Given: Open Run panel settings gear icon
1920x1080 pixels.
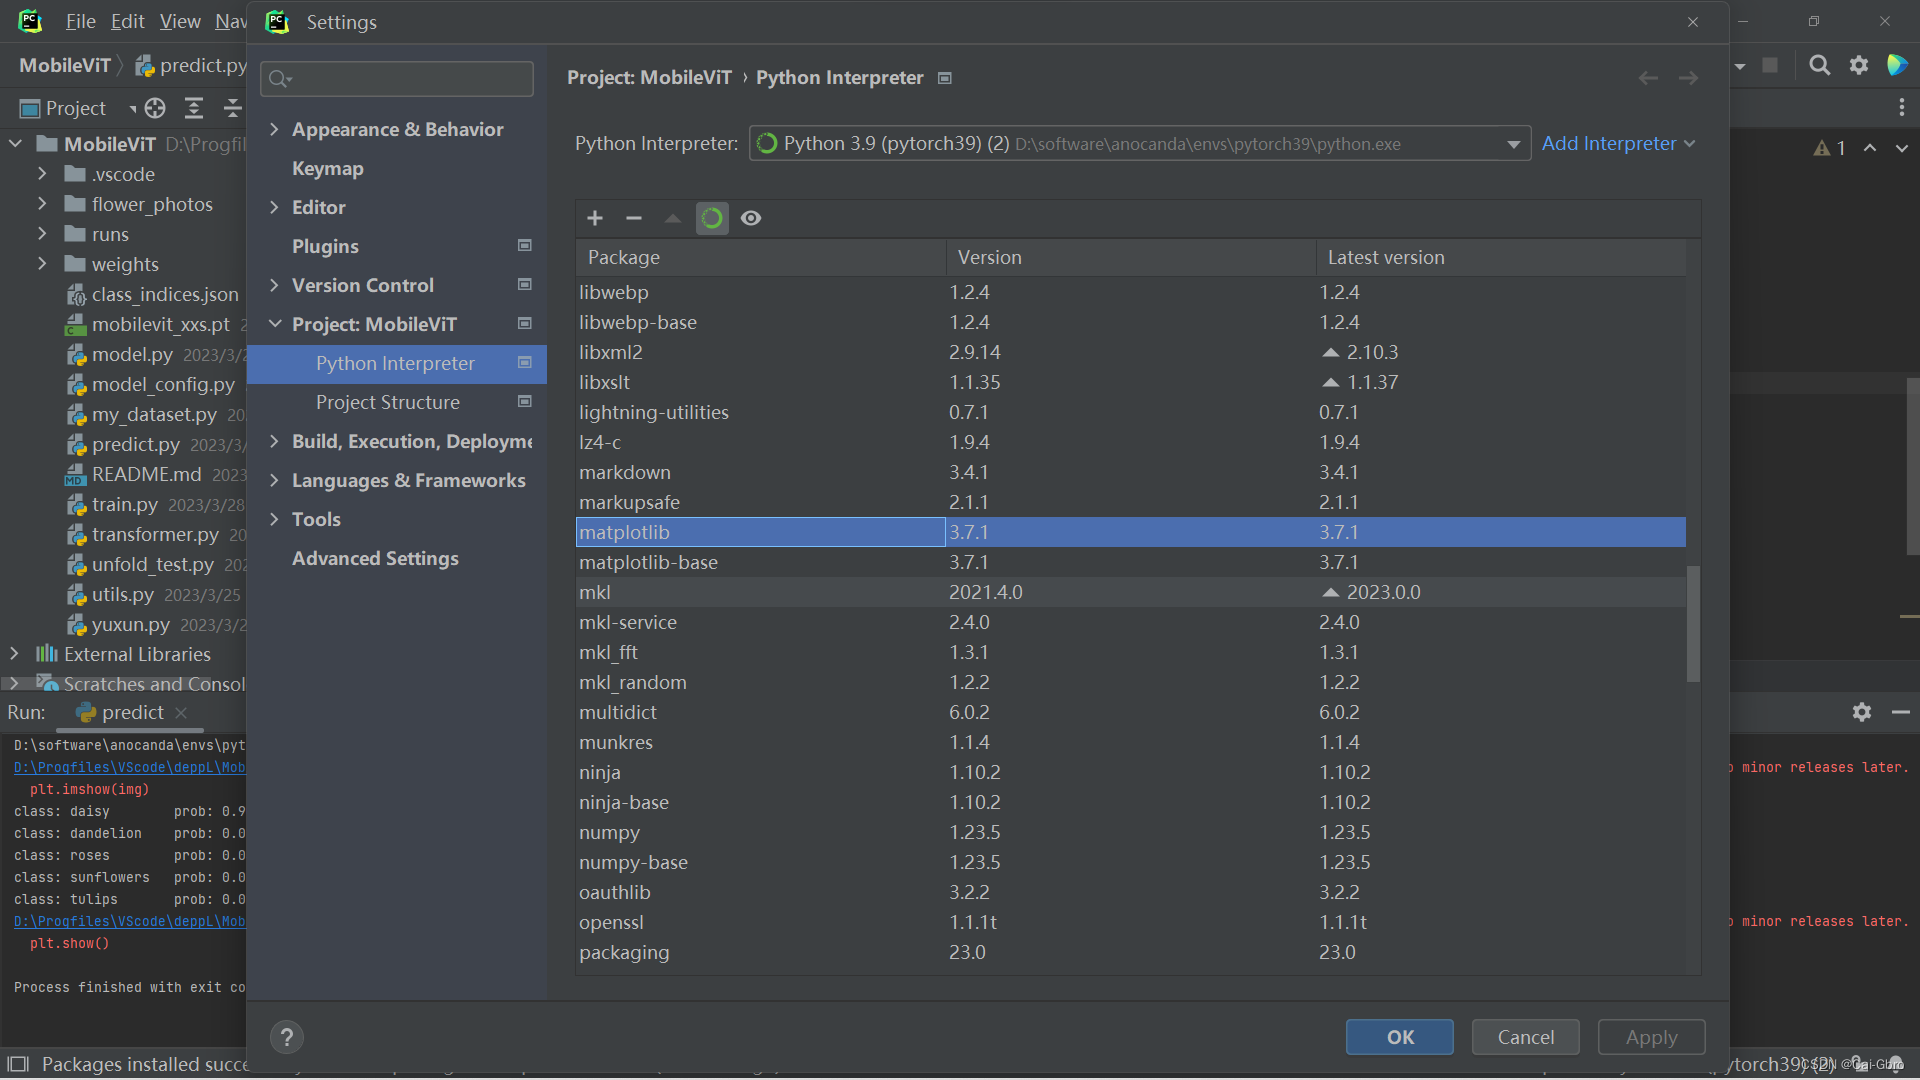Looking at the screenshot, I should coord(1862,712).
